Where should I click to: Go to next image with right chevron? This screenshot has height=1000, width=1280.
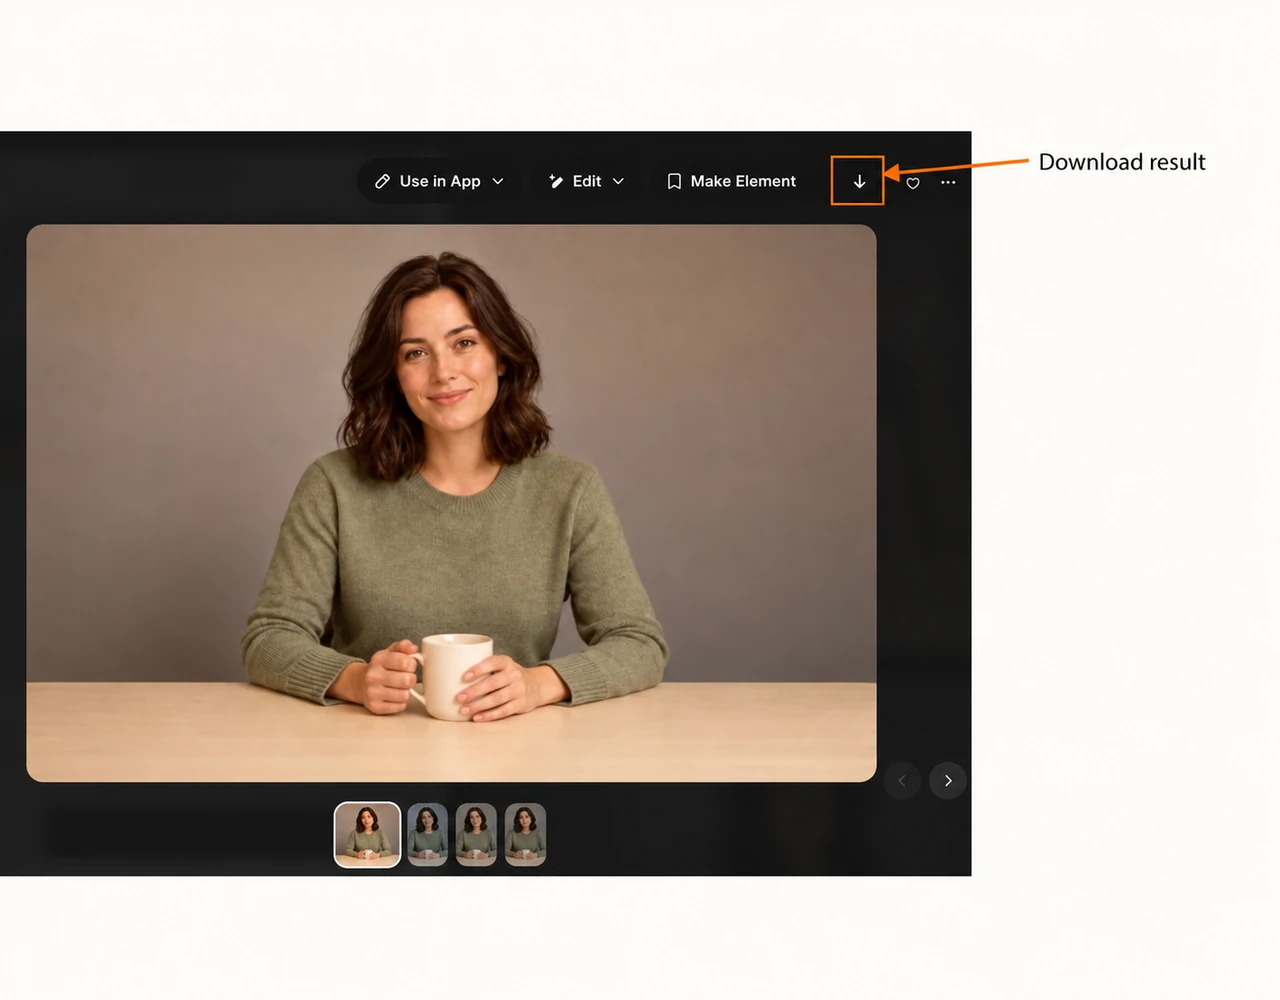click(x=948, y=780)
